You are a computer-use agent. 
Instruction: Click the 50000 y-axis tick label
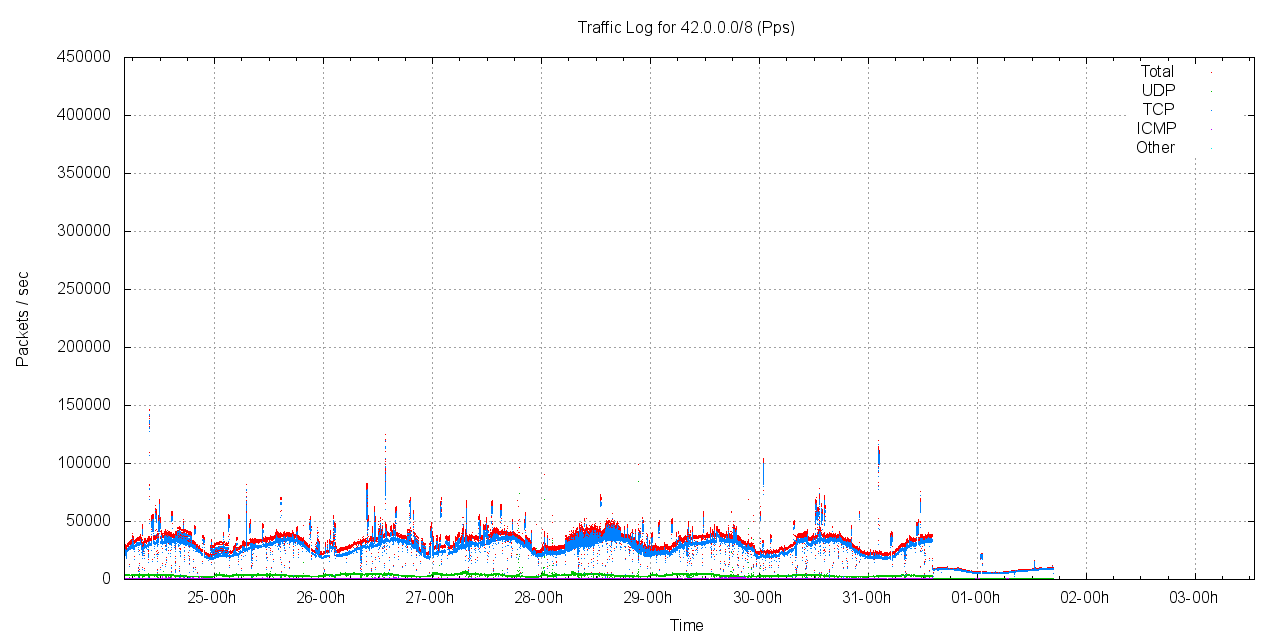90,522
